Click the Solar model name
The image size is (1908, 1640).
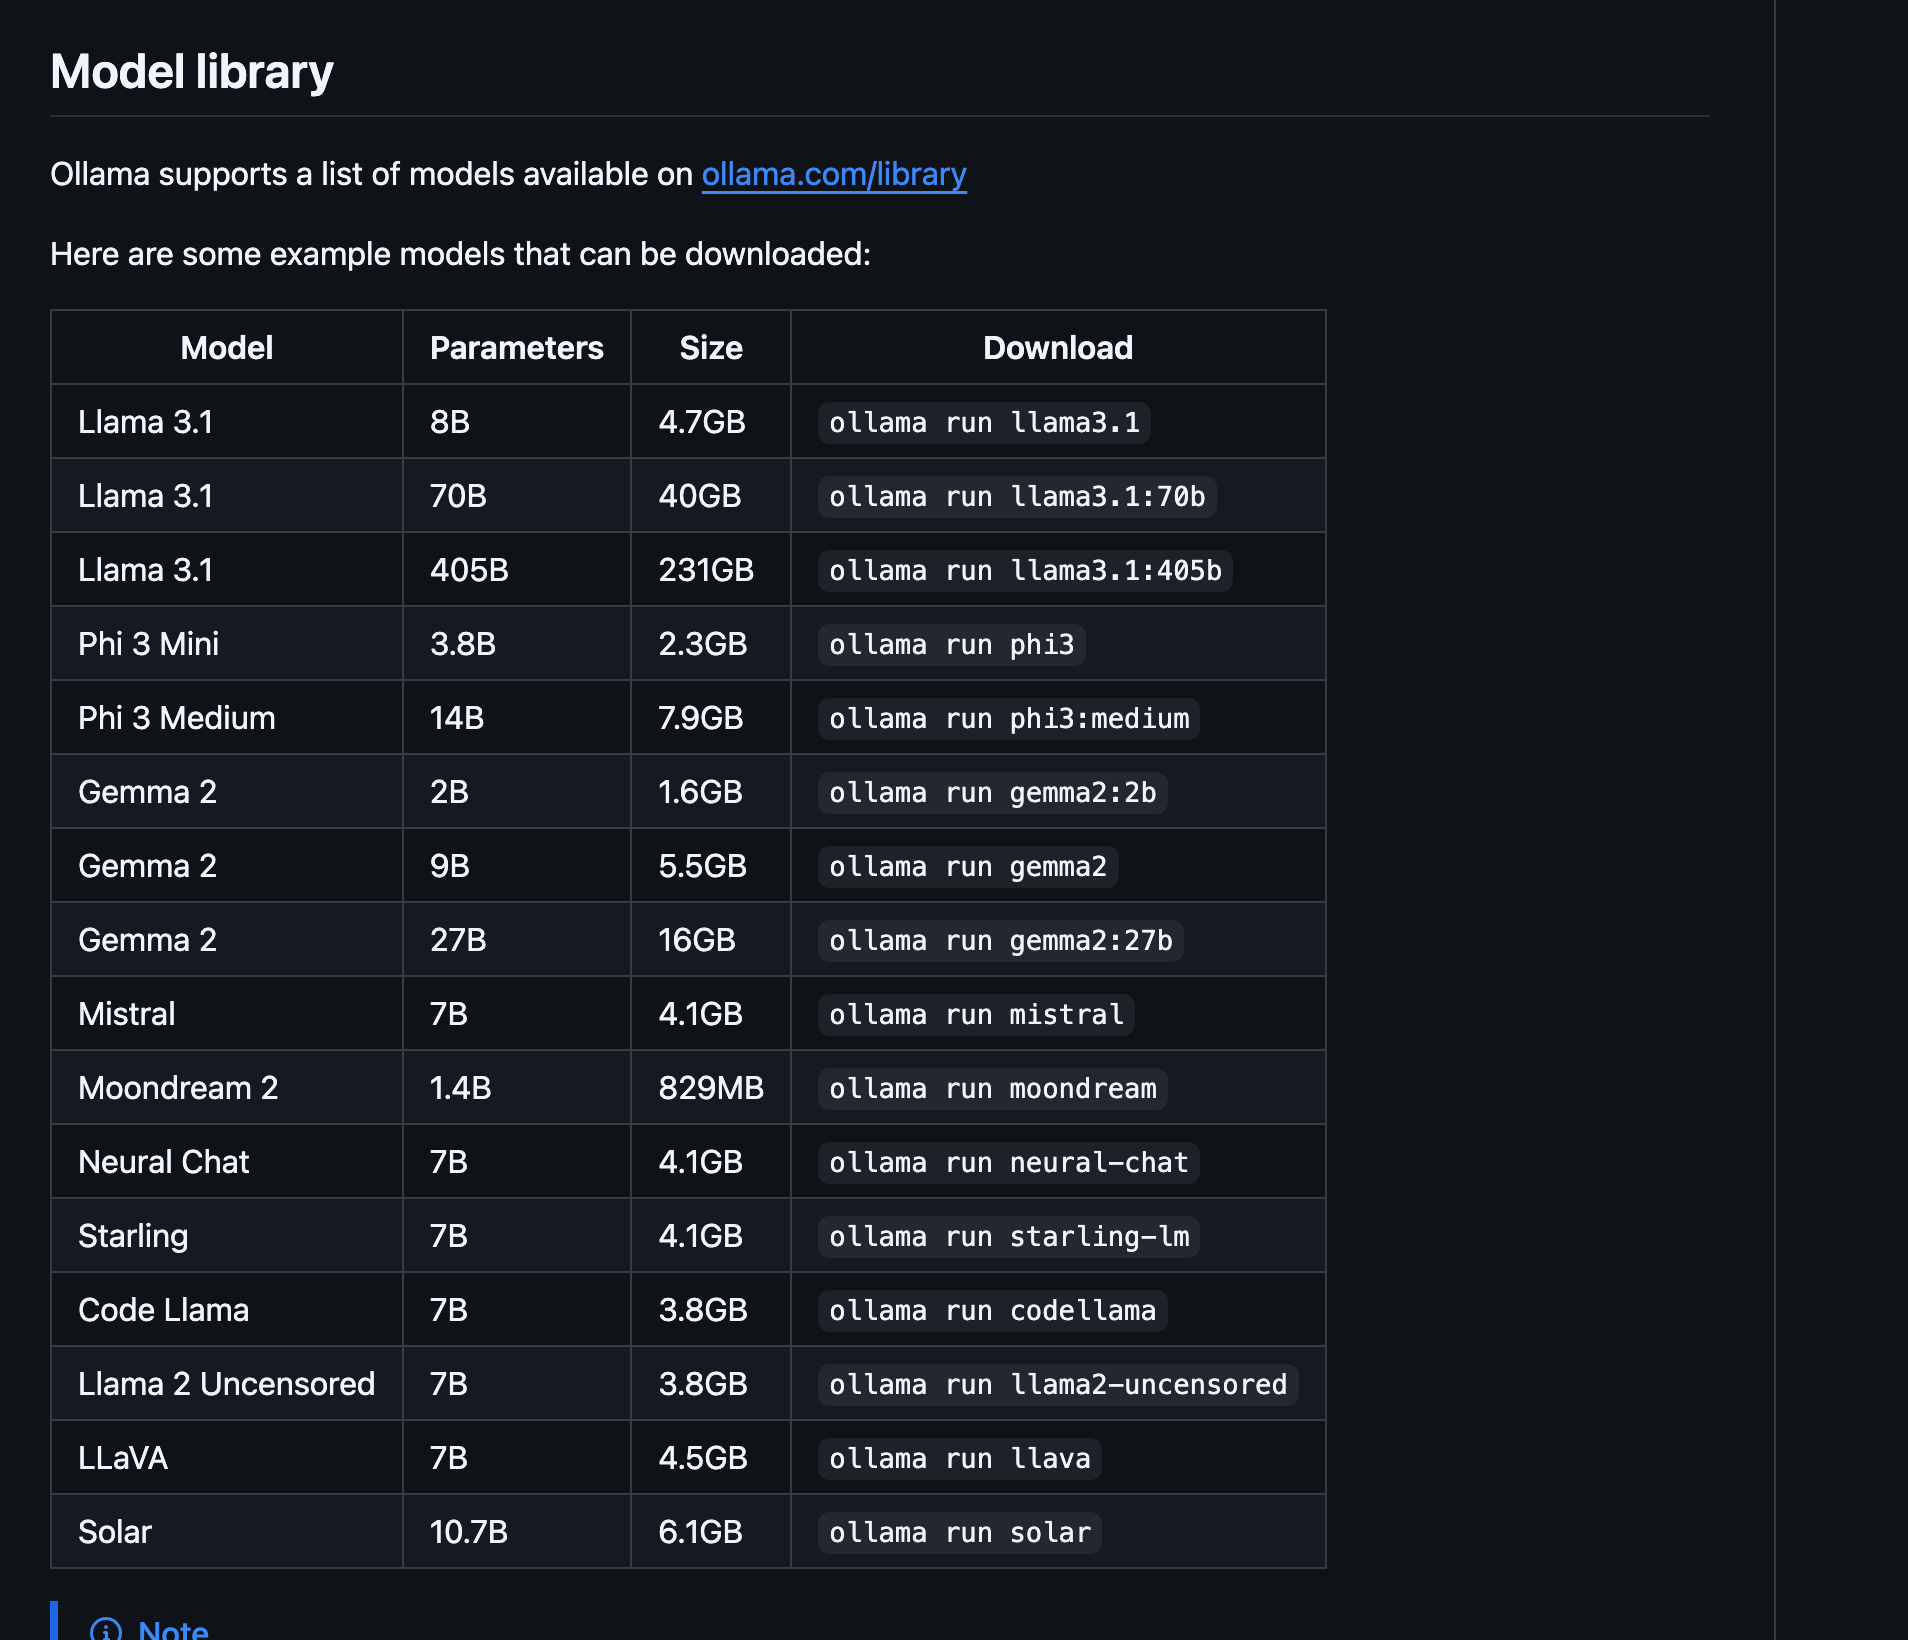(x=115, y=1532)
